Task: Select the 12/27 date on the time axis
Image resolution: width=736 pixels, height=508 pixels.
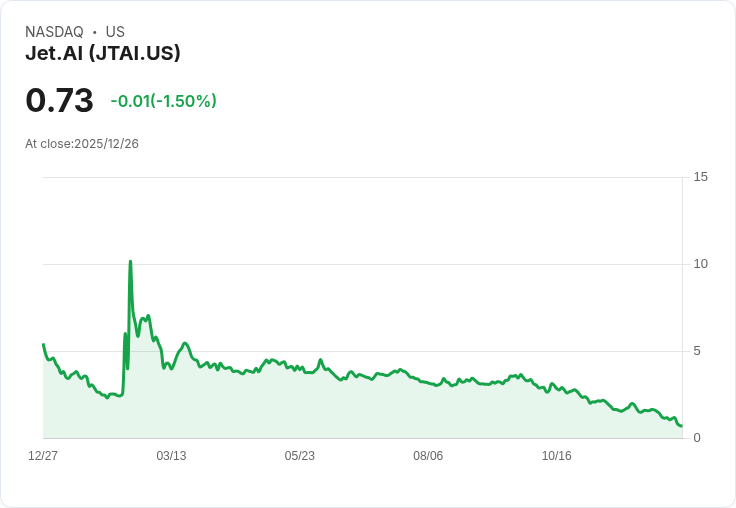Action: coord(43,456)
